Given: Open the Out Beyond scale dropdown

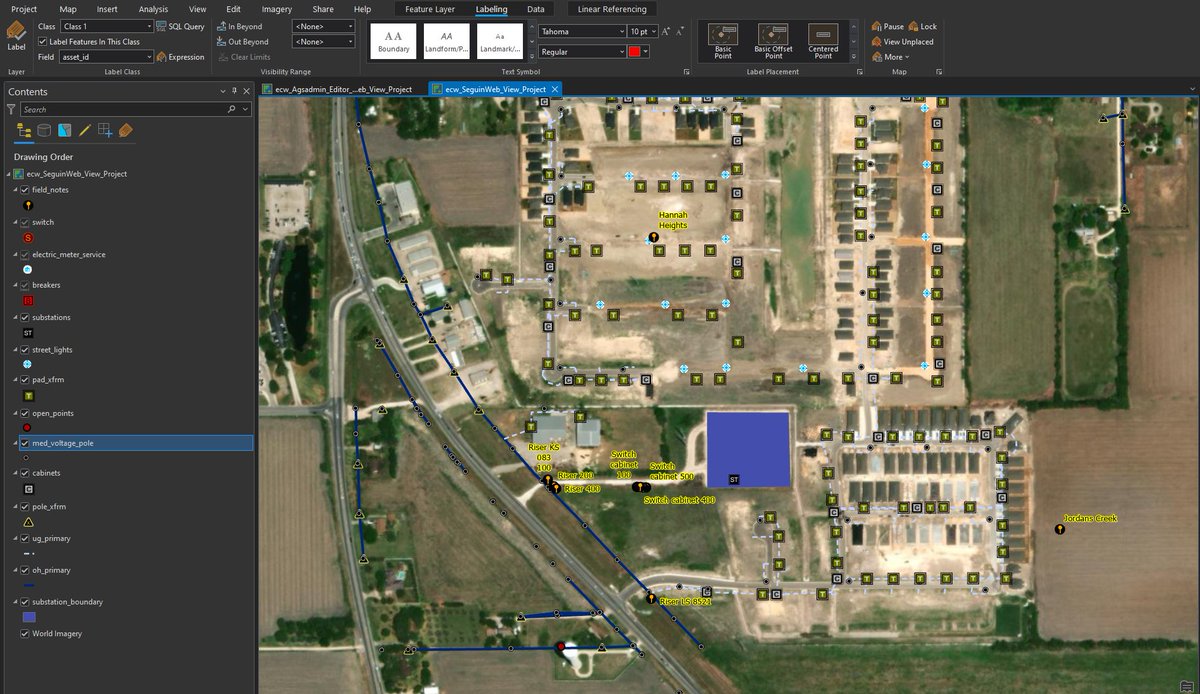Looking at the screenshot, I should tap(323, 42).
